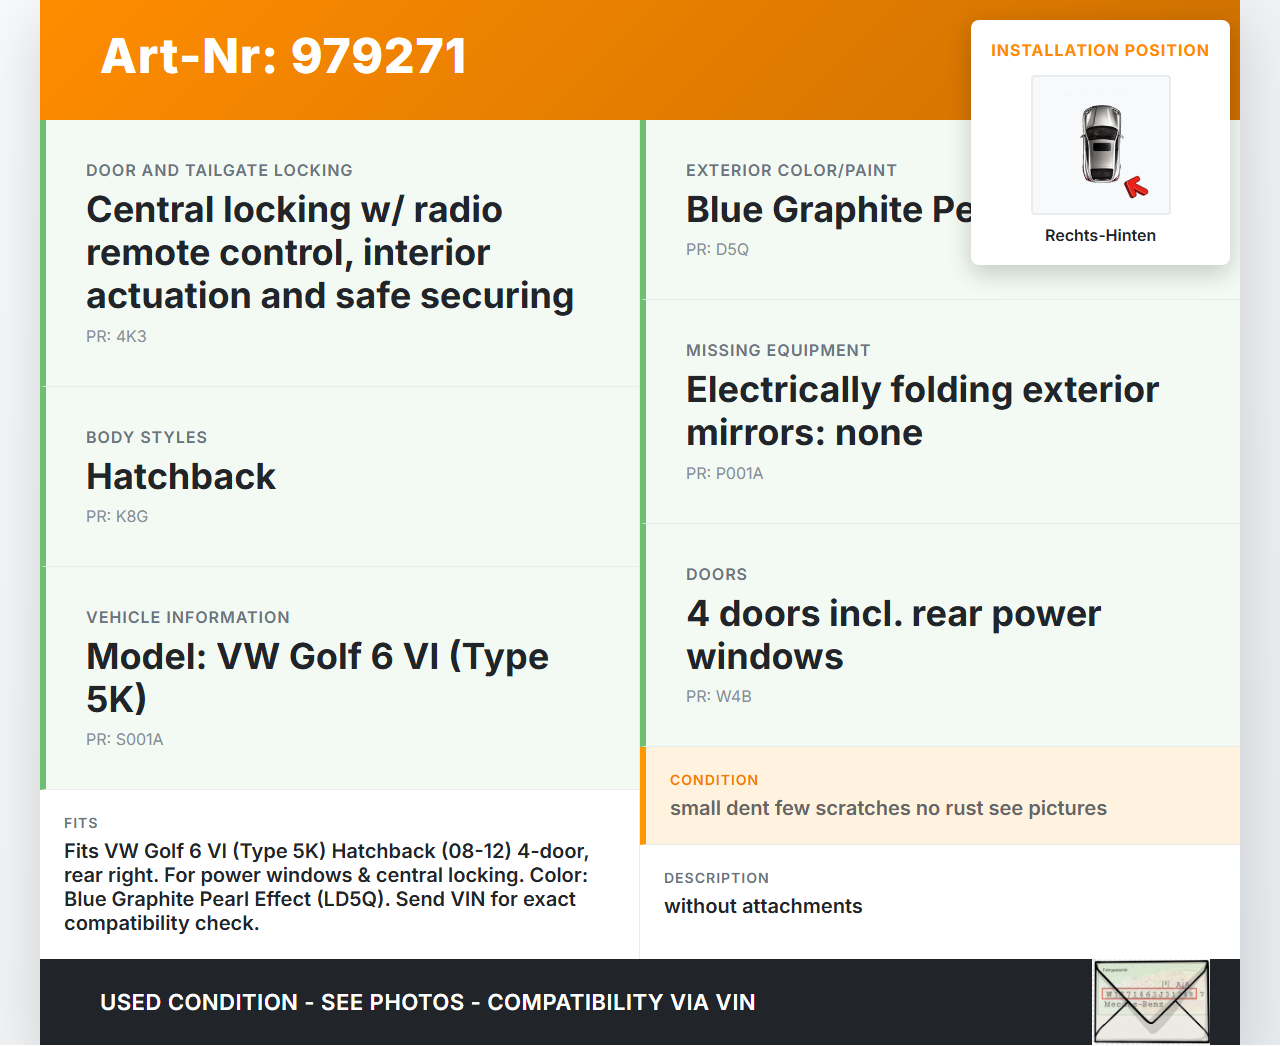Select the Hatchback body style value
This screenshot has width=1280, height=1046.
(181, 476)
